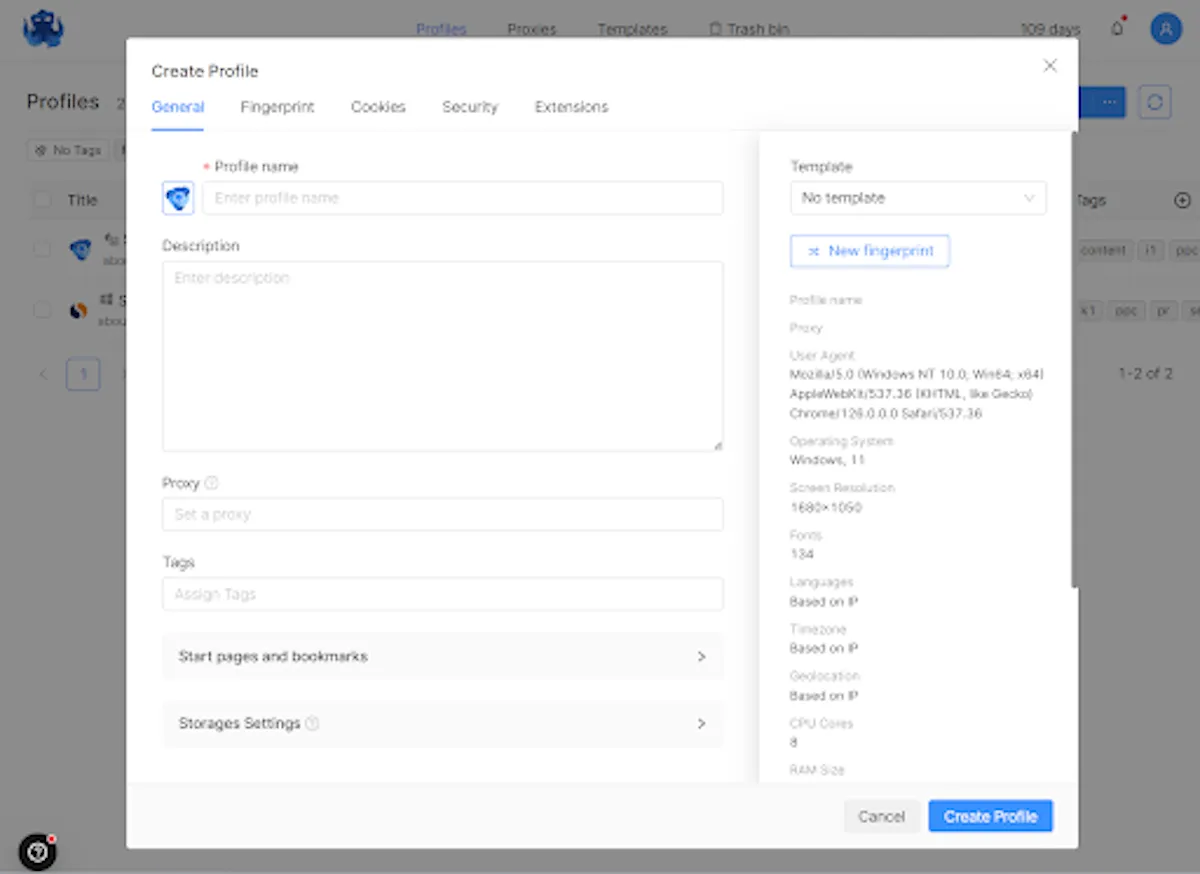Click the profile avatar icon beside name field
The width and height of the screenshot is (1200, 874).
click(178, 199)
